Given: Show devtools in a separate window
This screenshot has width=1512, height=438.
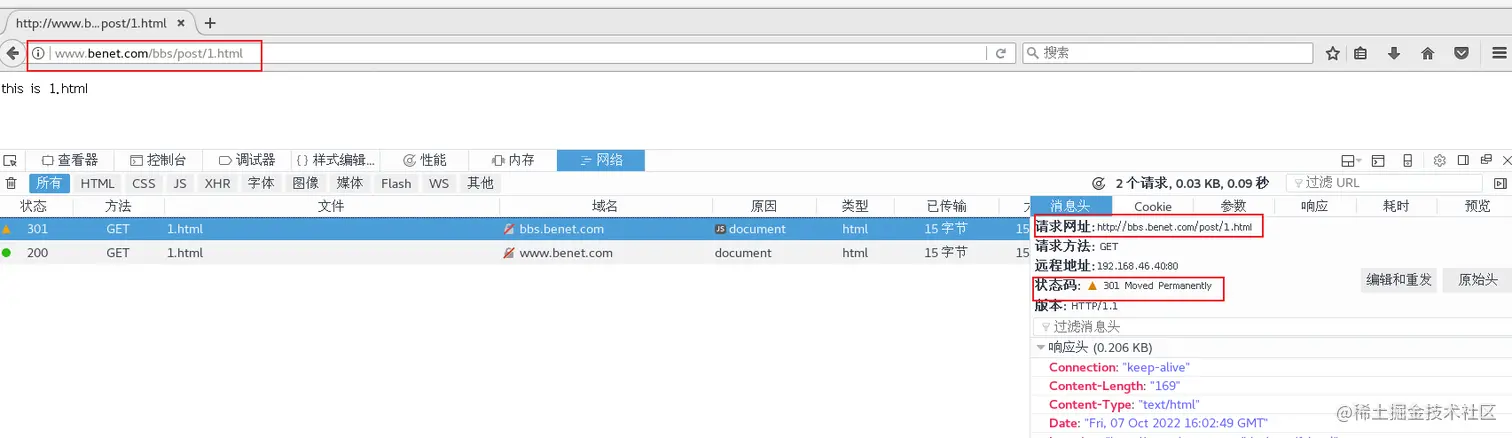Looking at the screenshot, I should (x=1486, y=160).
